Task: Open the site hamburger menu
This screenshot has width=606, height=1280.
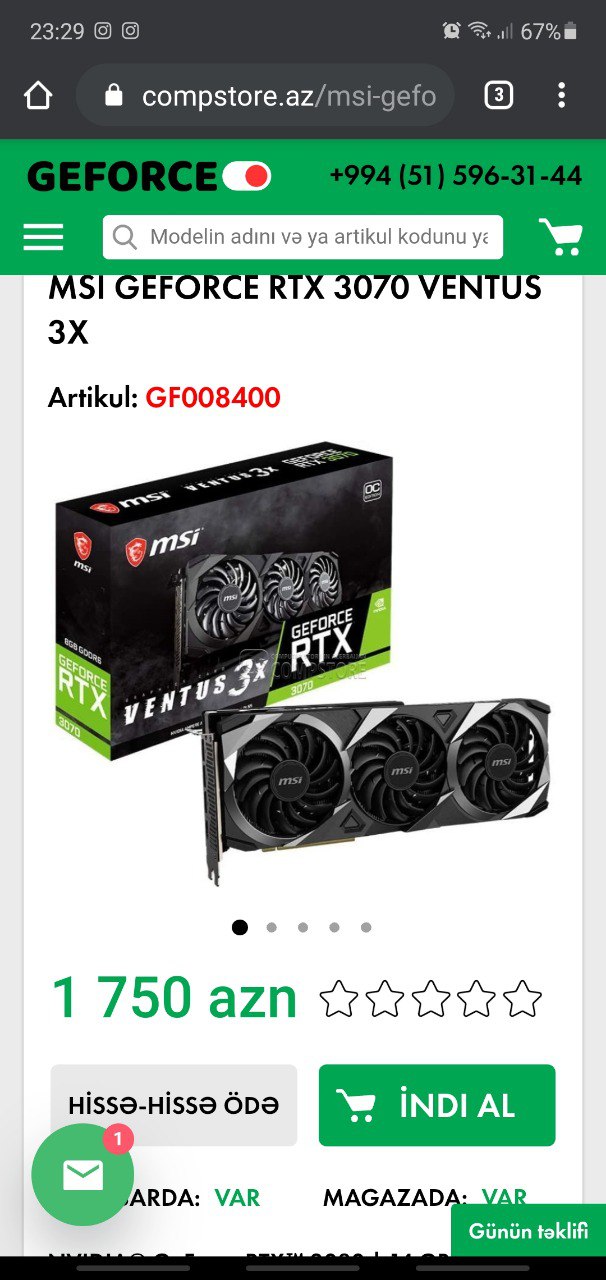Action: pyautogui.click(x=43, y=237)
